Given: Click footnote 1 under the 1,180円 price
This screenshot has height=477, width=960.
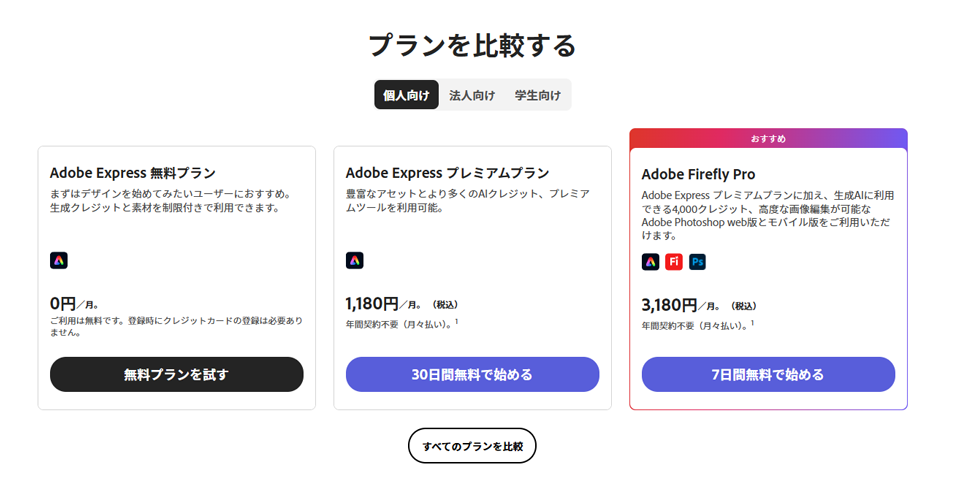Looking at the screenshot, I should pyautogui.click(x=457, y=322).
